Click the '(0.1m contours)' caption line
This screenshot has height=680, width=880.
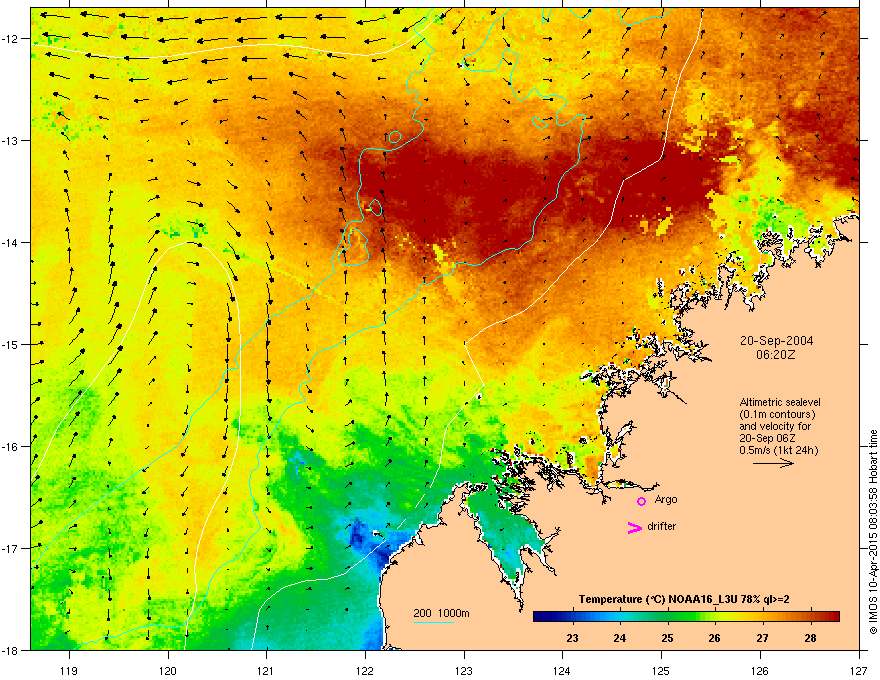[x=777, y=415]
